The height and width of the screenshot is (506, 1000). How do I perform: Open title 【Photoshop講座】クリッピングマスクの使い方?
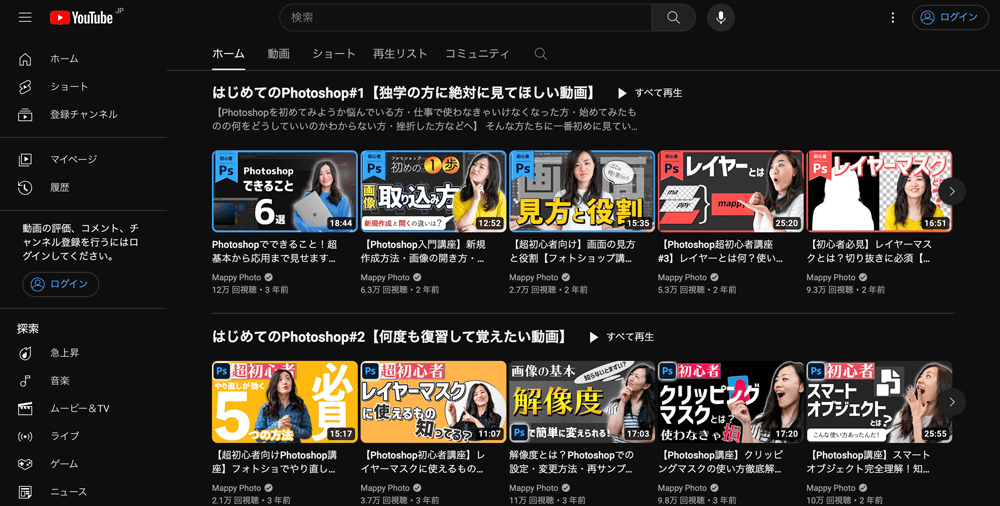tap(721, 462)
